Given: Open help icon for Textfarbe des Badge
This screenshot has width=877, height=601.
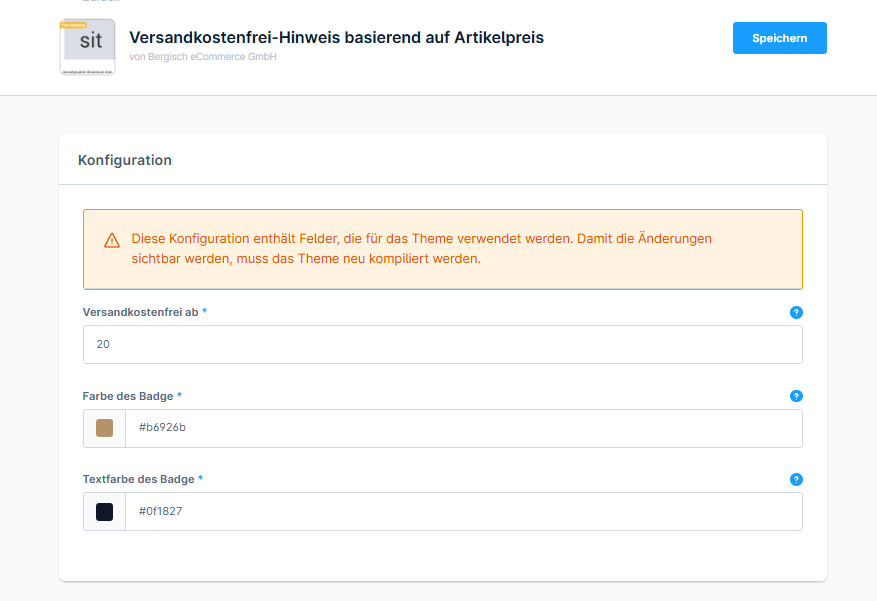Looking at the screenshot, I should pyautogui.click(x=796, y=480).
